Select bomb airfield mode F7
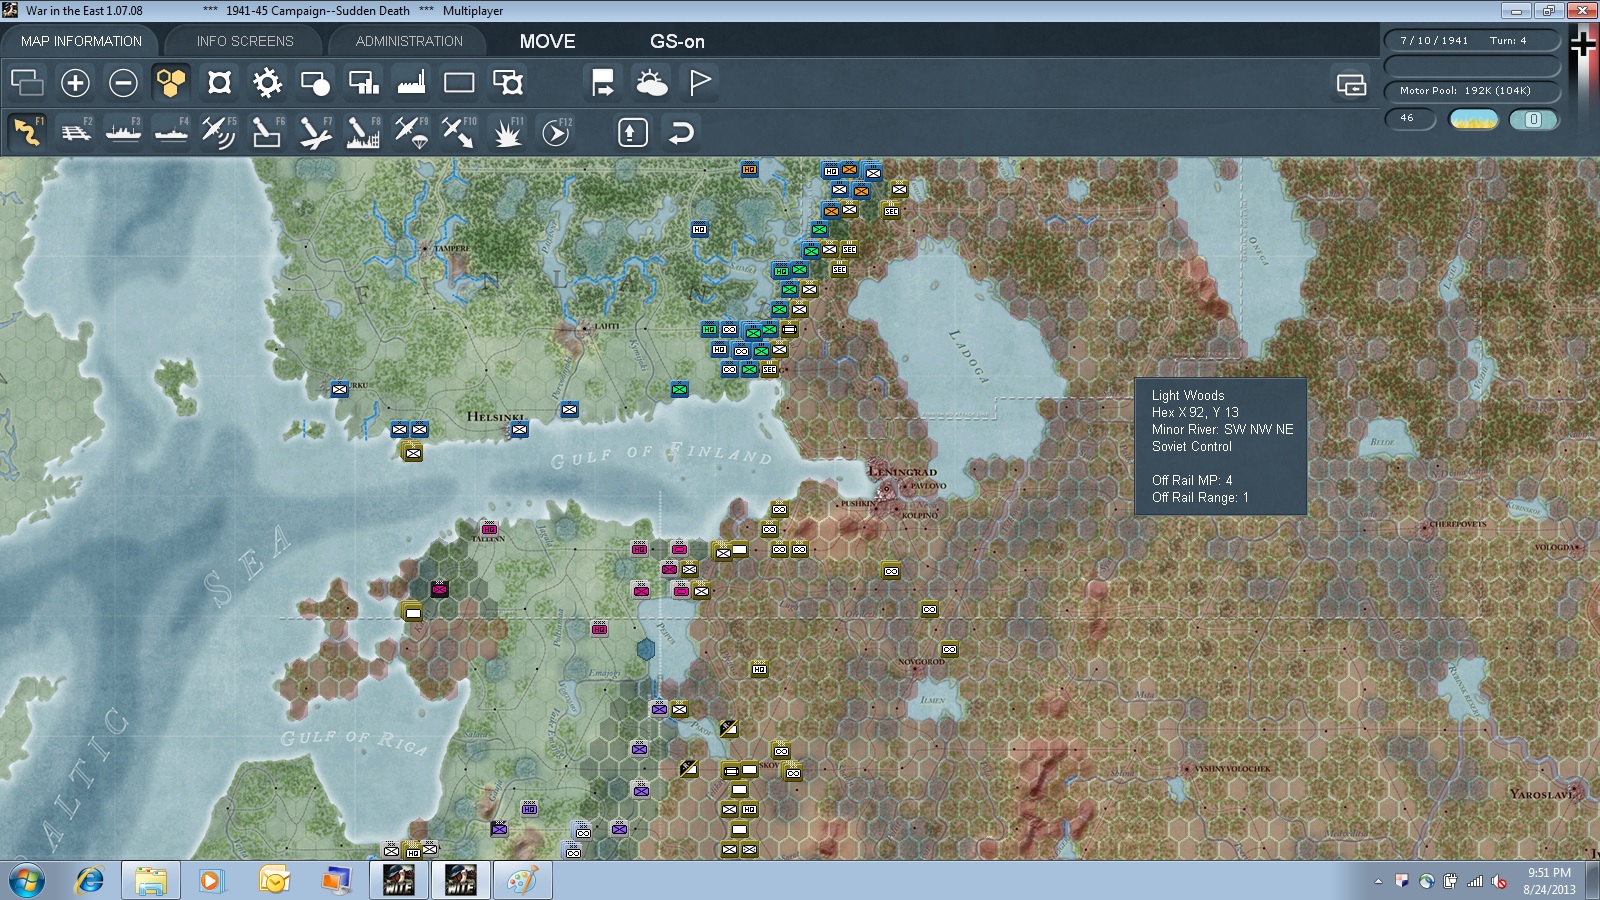The image size is (1600, 900). pos(315,132)
